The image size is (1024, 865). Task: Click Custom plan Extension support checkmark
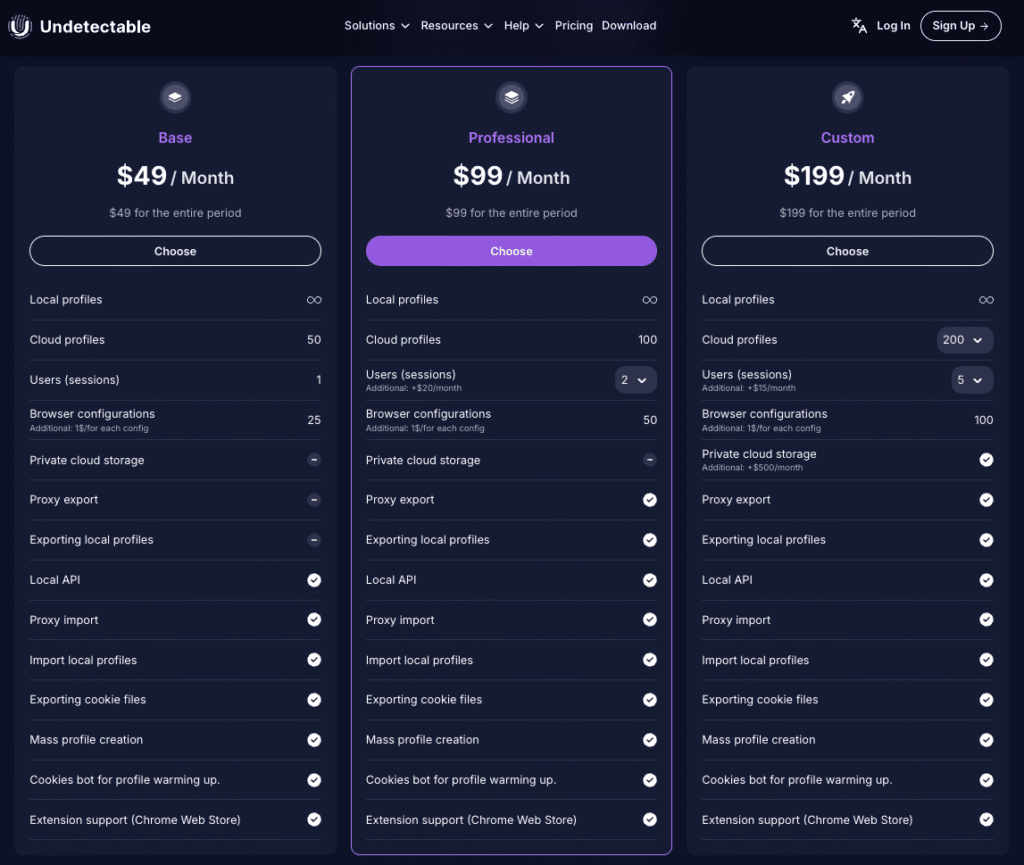[x=986, y=819]
